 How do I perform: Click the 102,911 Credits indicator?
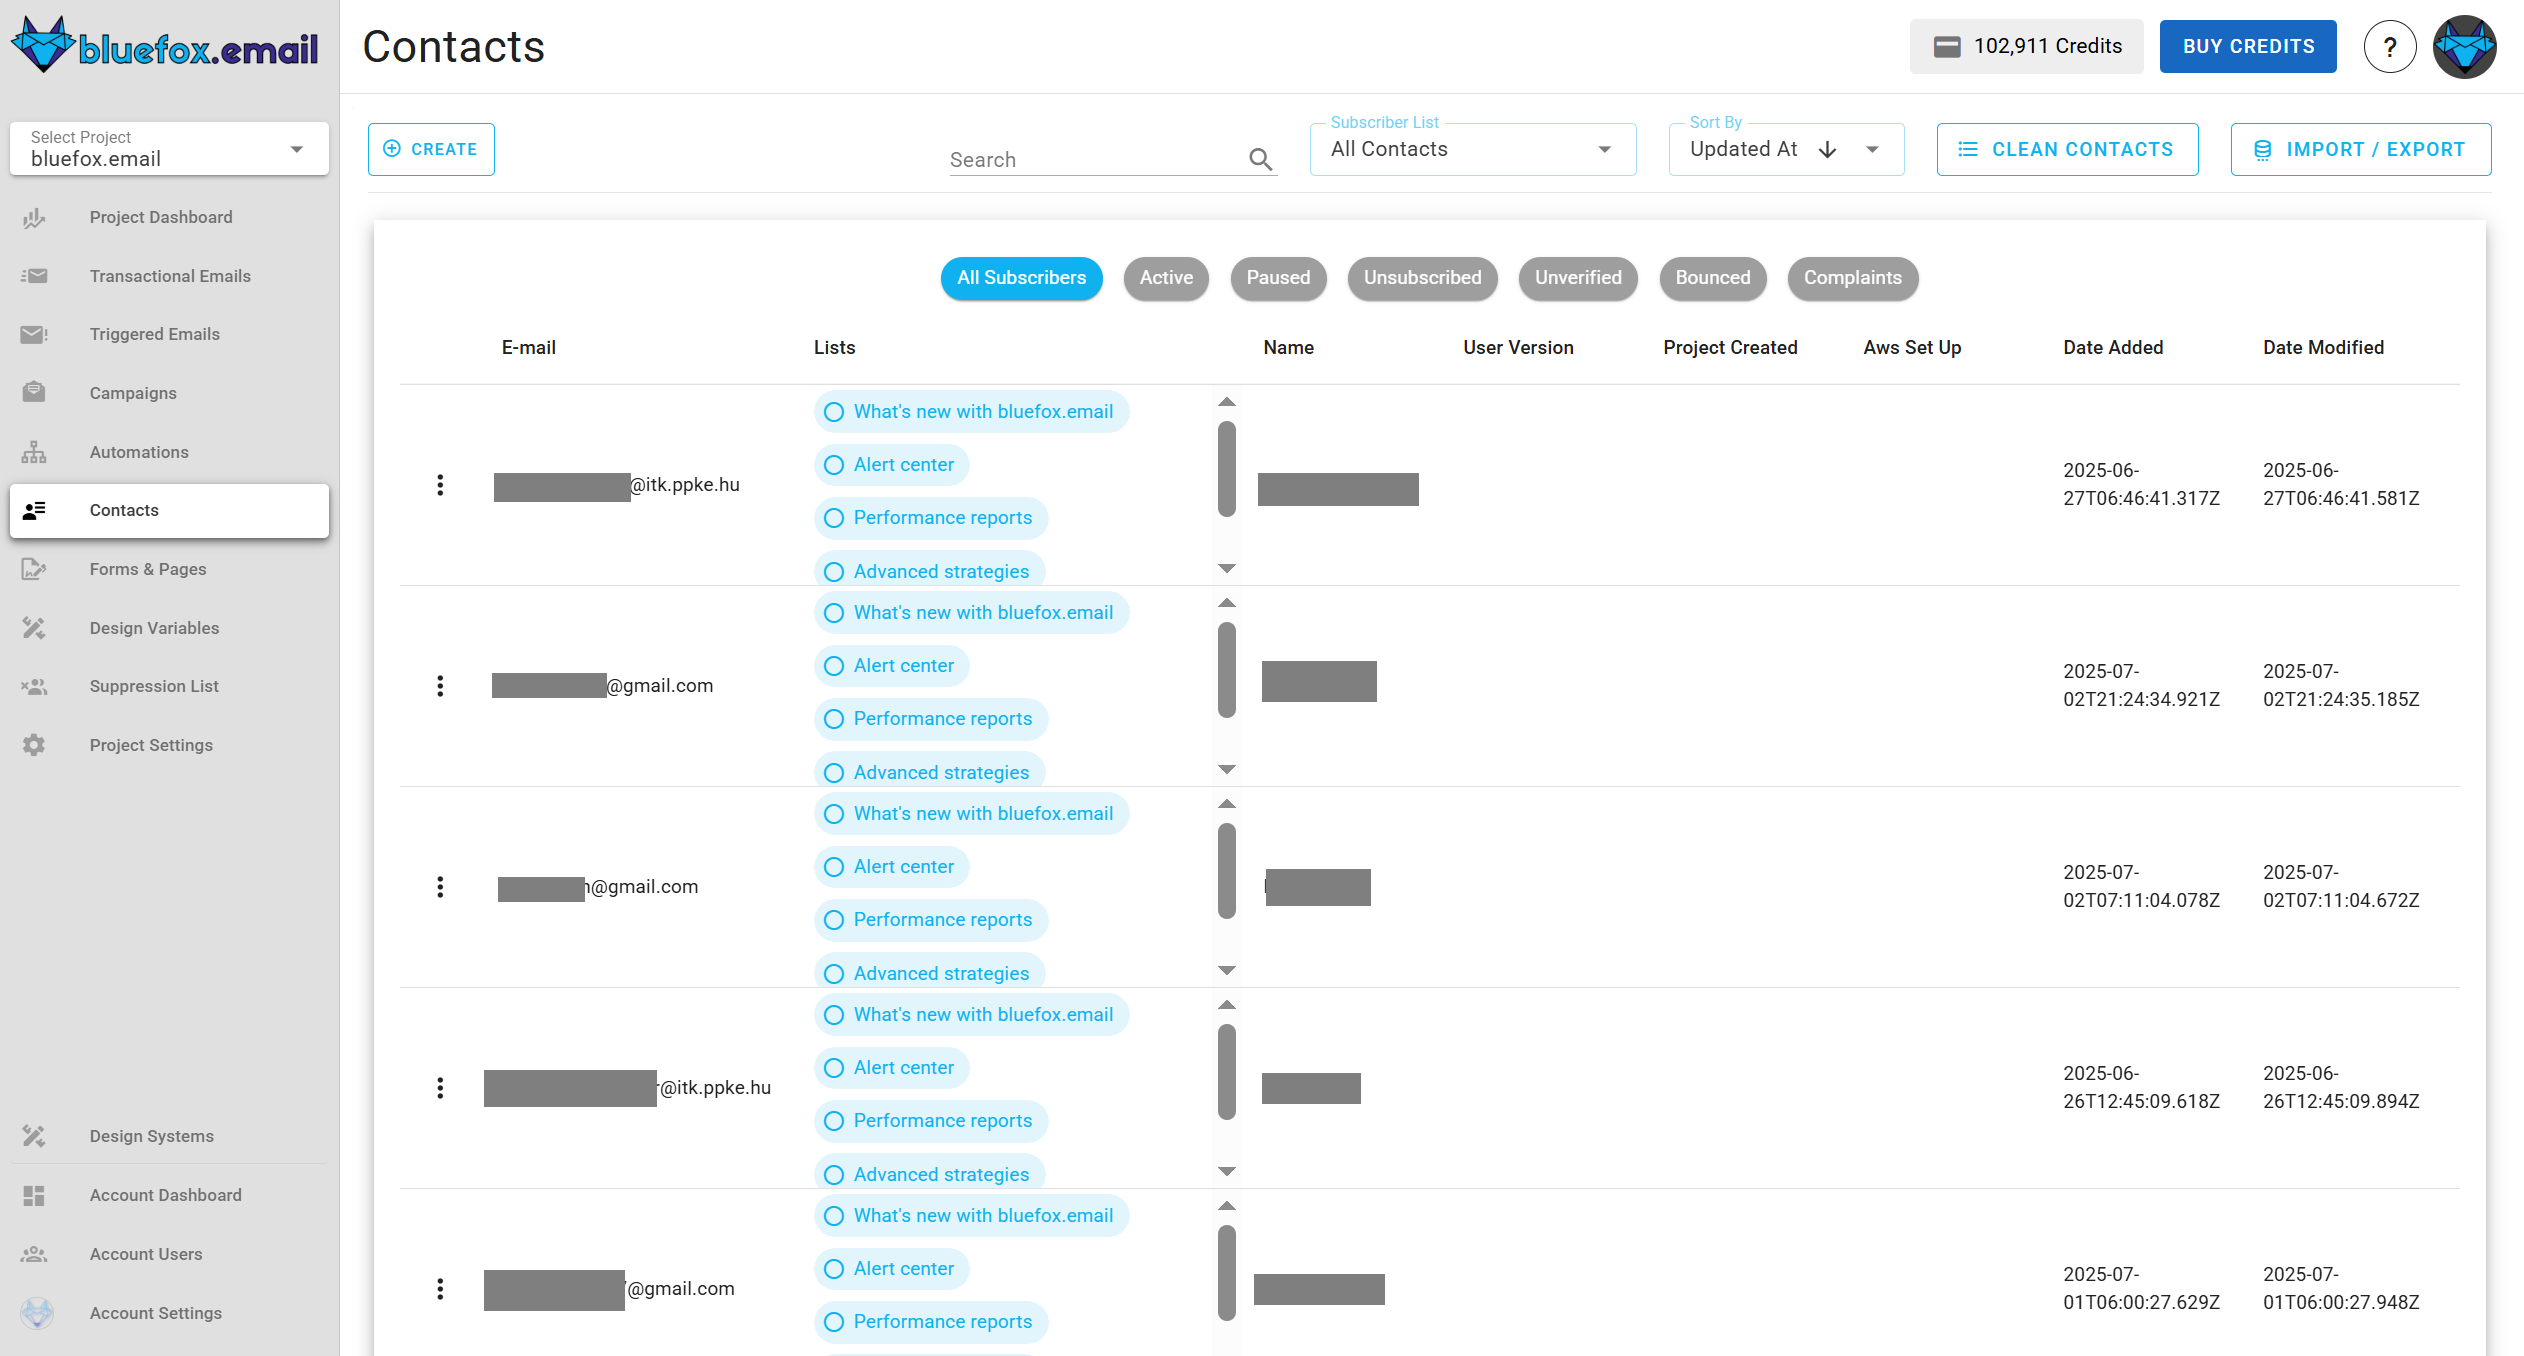[2026, 46]
